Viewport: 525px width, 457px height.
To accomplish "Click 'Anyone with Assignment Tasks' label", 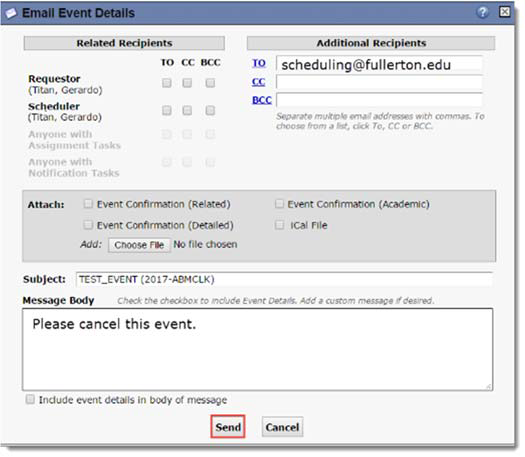I will (74, 140).
